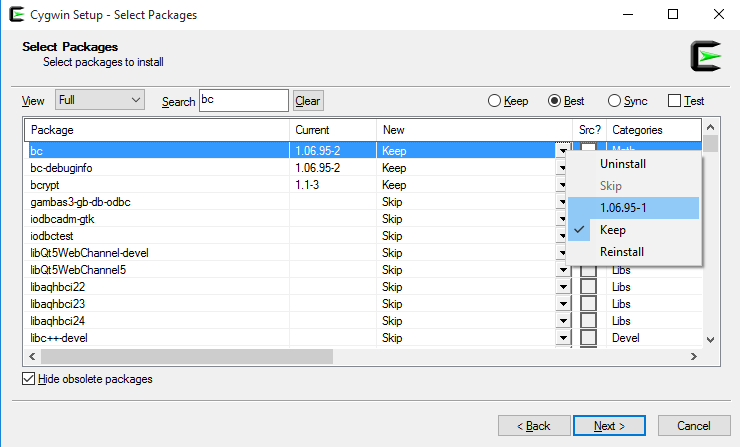Click the Search input field containing bc

pos(244,101)
